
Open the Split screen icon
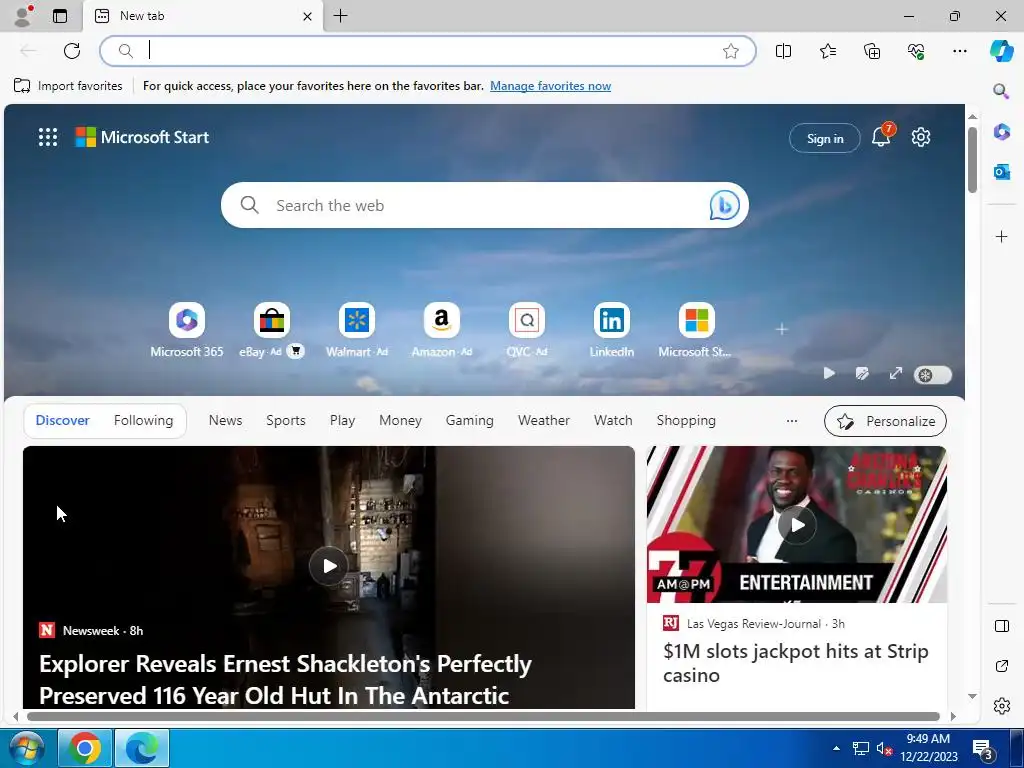tap(783, 51)
